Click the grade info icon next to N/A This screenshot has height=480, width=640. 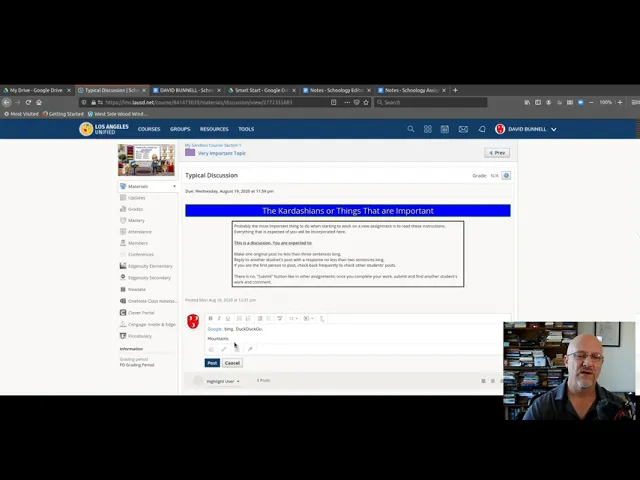(x=506, y=176)
